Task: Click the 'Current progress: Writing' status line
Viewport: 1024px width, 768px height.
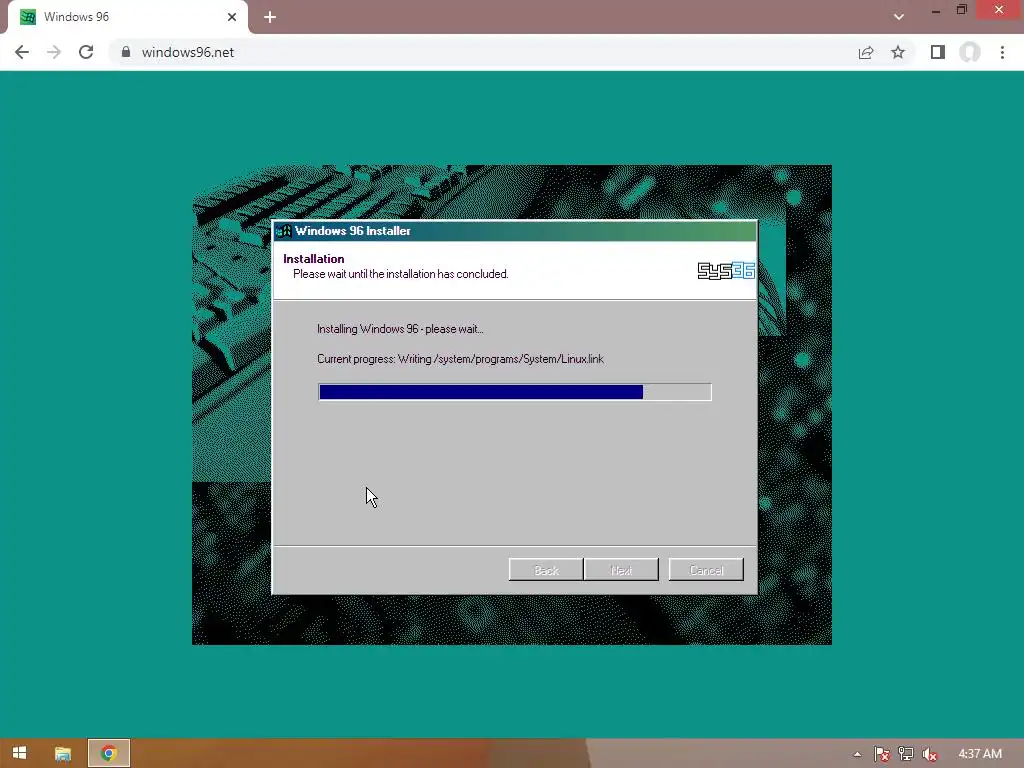Action: 460,359
